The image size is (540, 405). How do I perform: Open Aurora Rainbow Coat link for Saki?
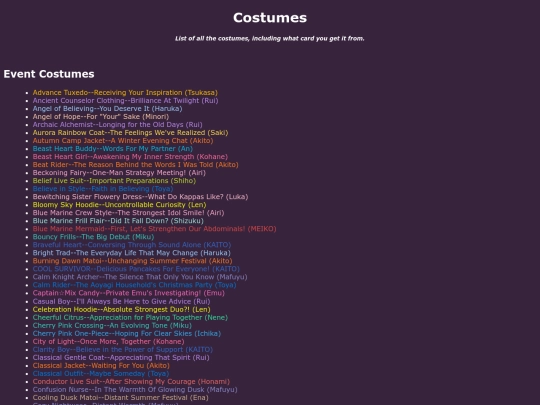click(x=130, y=133)
